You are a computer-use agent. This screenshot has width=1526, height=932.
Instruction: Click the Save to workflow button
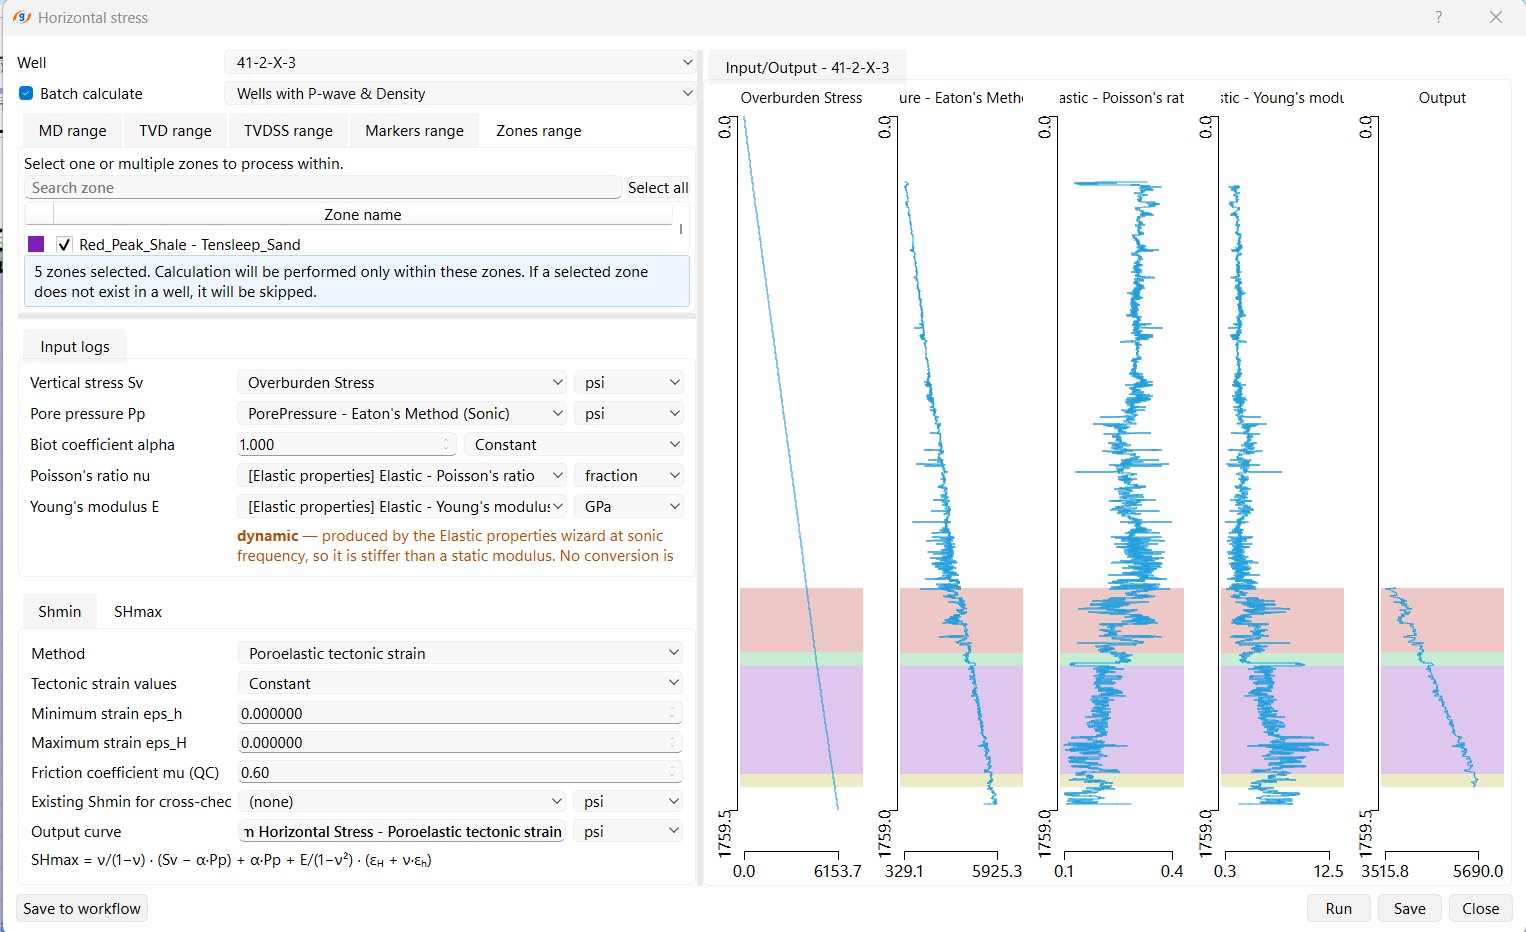[x=82, y=909]
